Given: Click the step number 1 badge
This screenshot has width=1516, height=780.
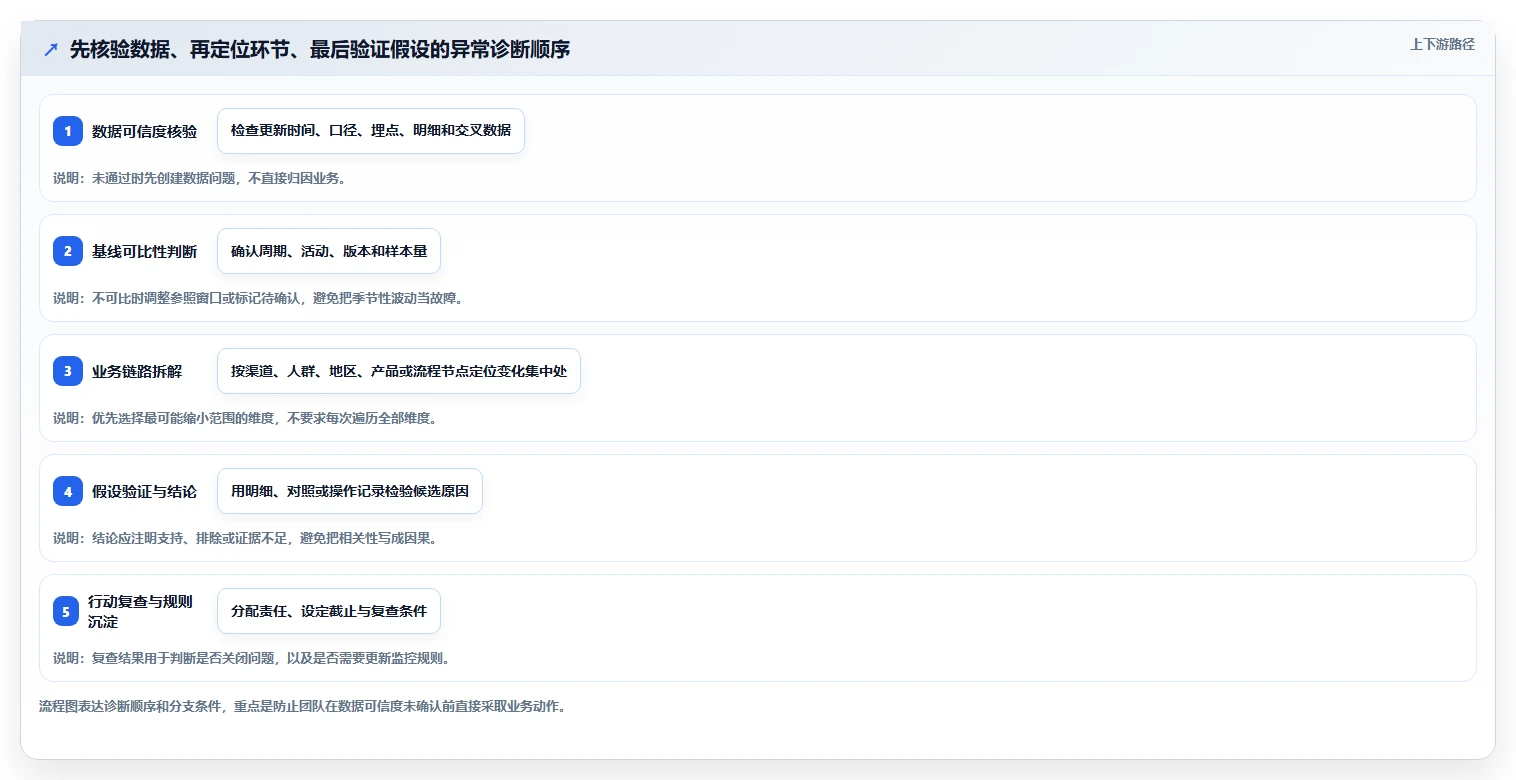Looking at the screenshot, I should pos(68,131).
